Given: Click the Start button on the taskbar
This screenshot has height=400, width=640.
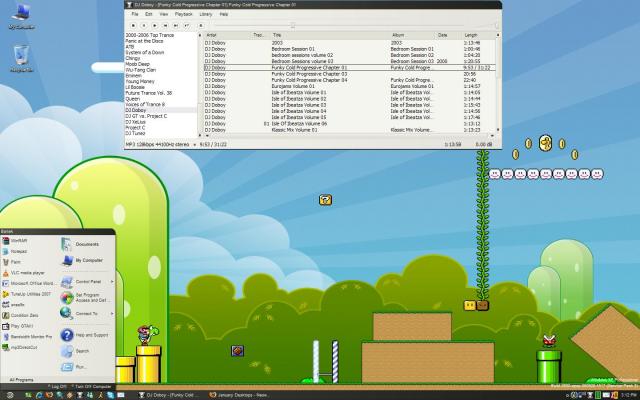Looking at the screenshot, I should [x=10, y=395].
